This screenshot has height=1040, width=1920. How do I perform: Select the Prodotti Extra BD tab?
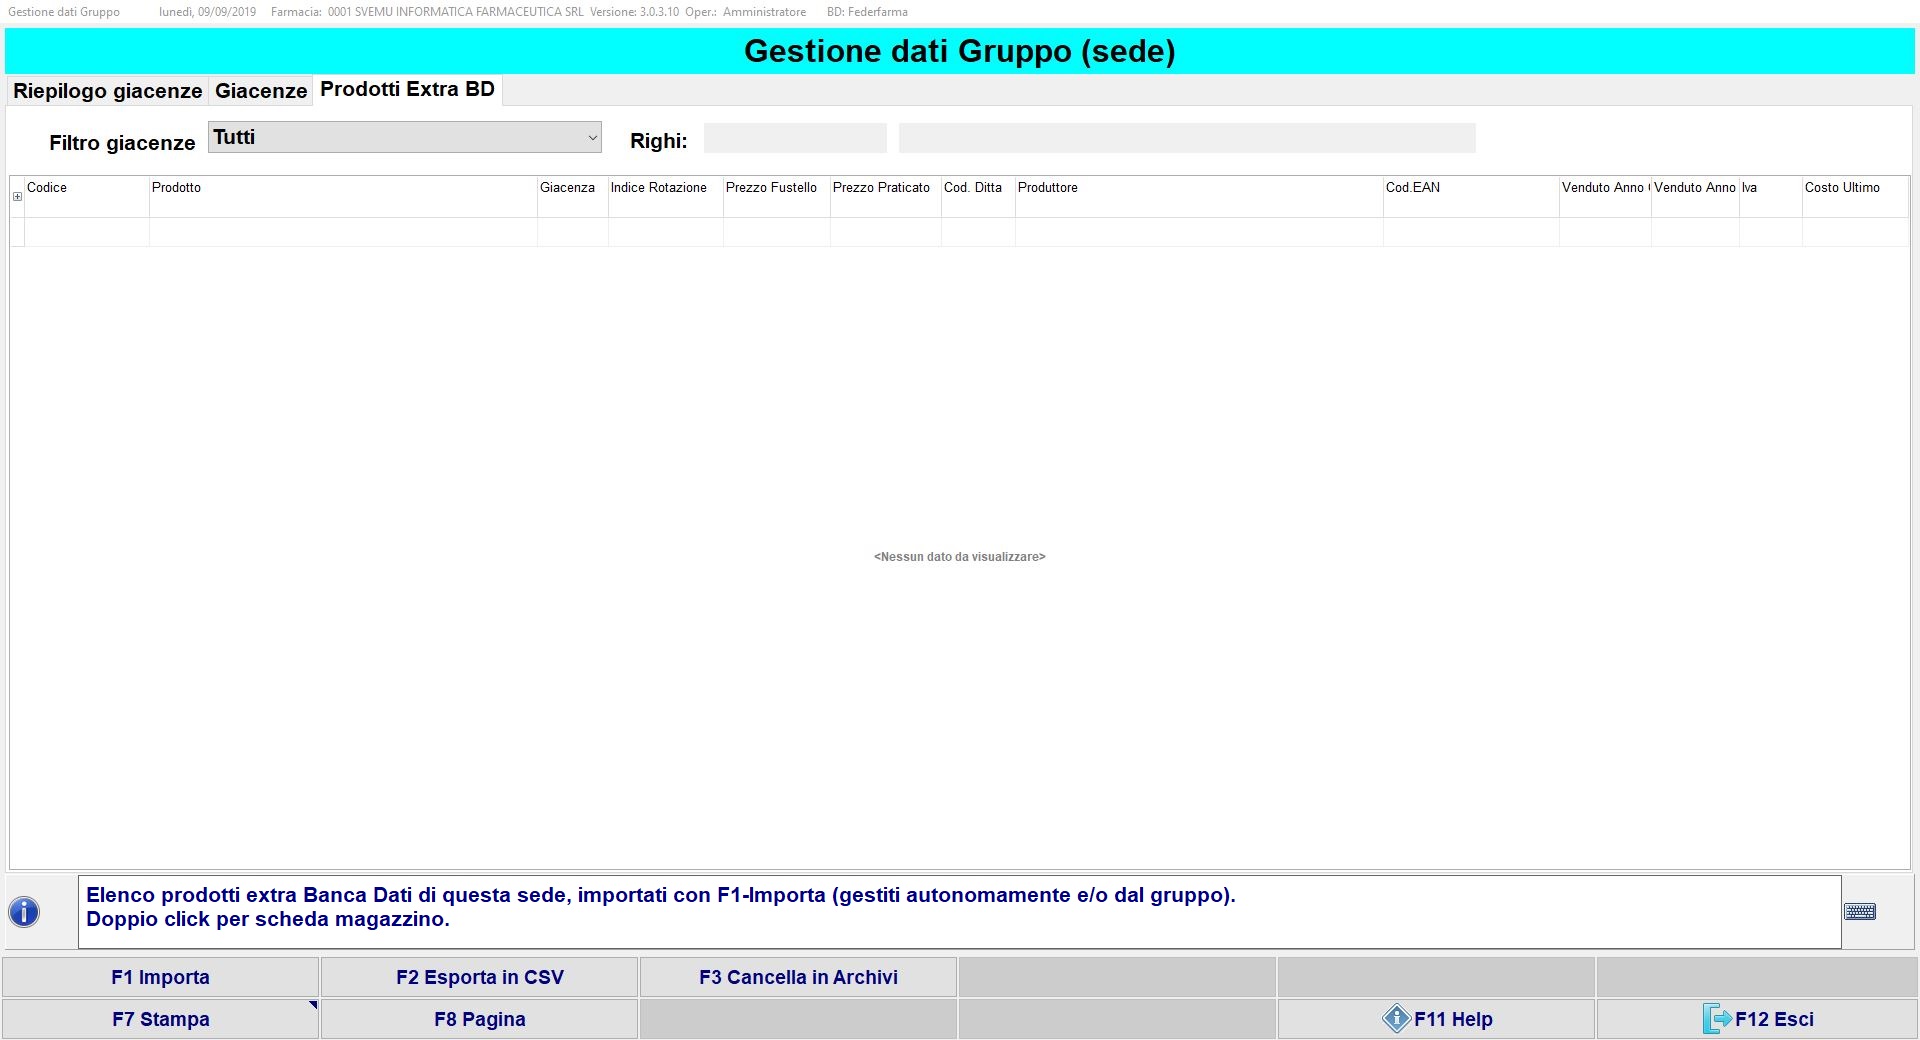point(407,90)
